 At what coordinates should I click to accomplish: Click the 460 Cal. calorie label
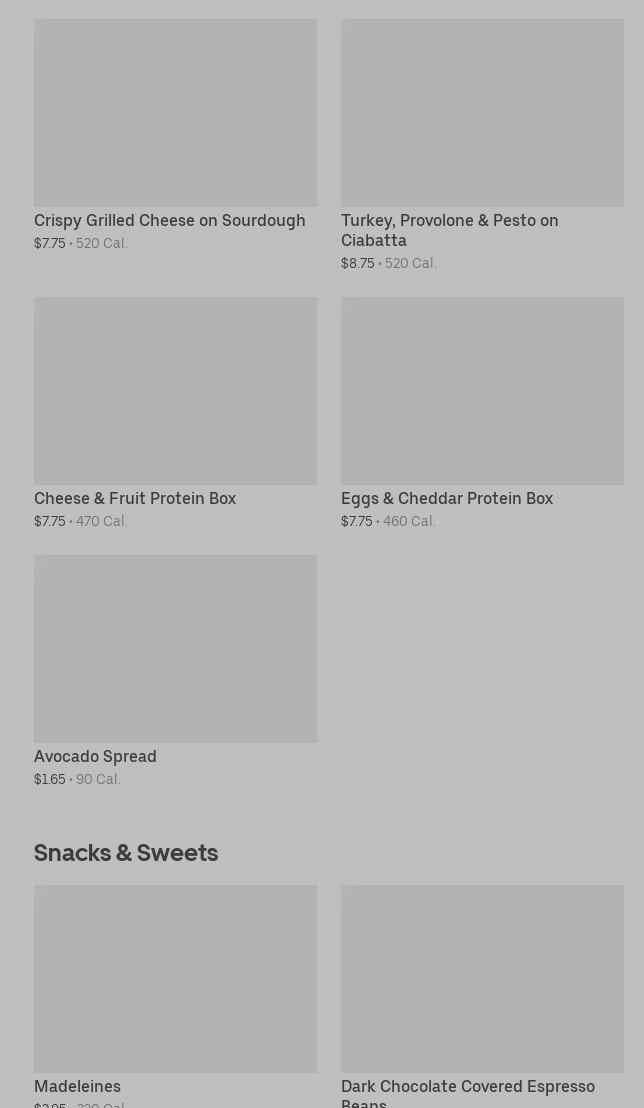(x=409, y=521)
